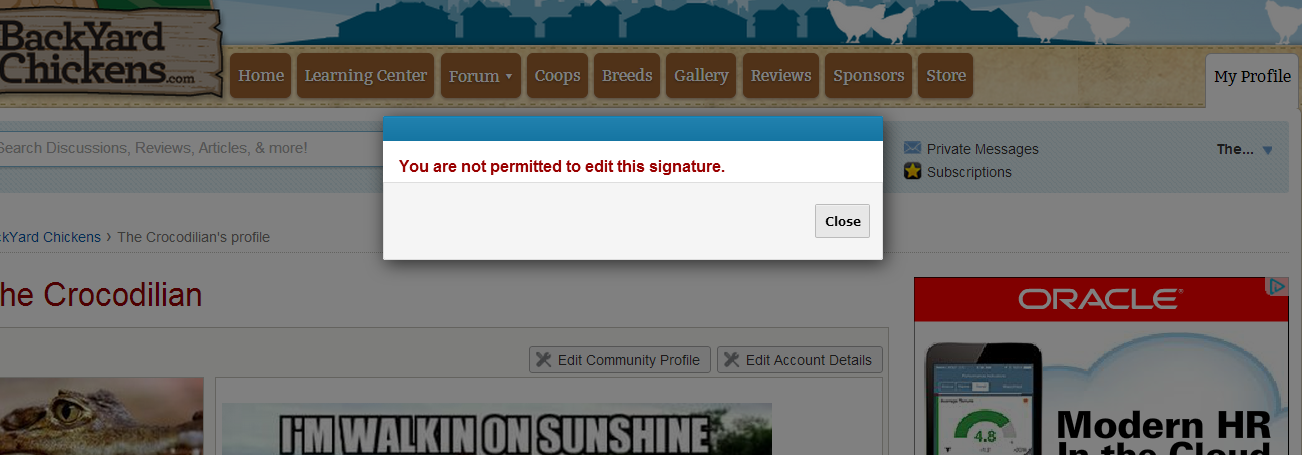Screen dimensions: 1302x455
Task: Click the AdChoices icon on the Oracle ad
Action: click(1278, 287)
